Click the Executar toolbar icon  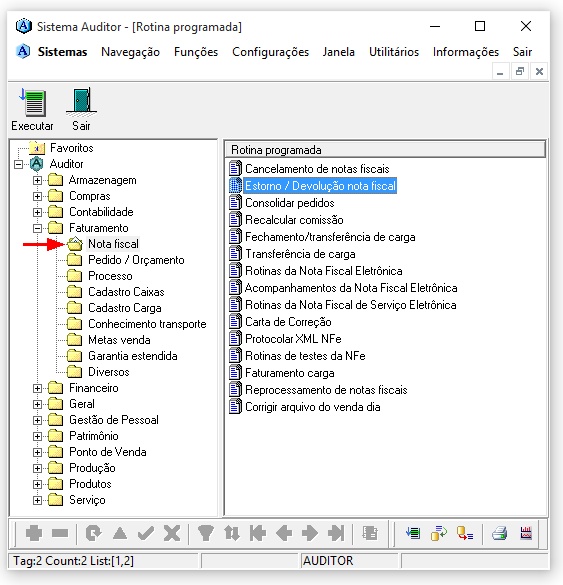tap(33, 102)
